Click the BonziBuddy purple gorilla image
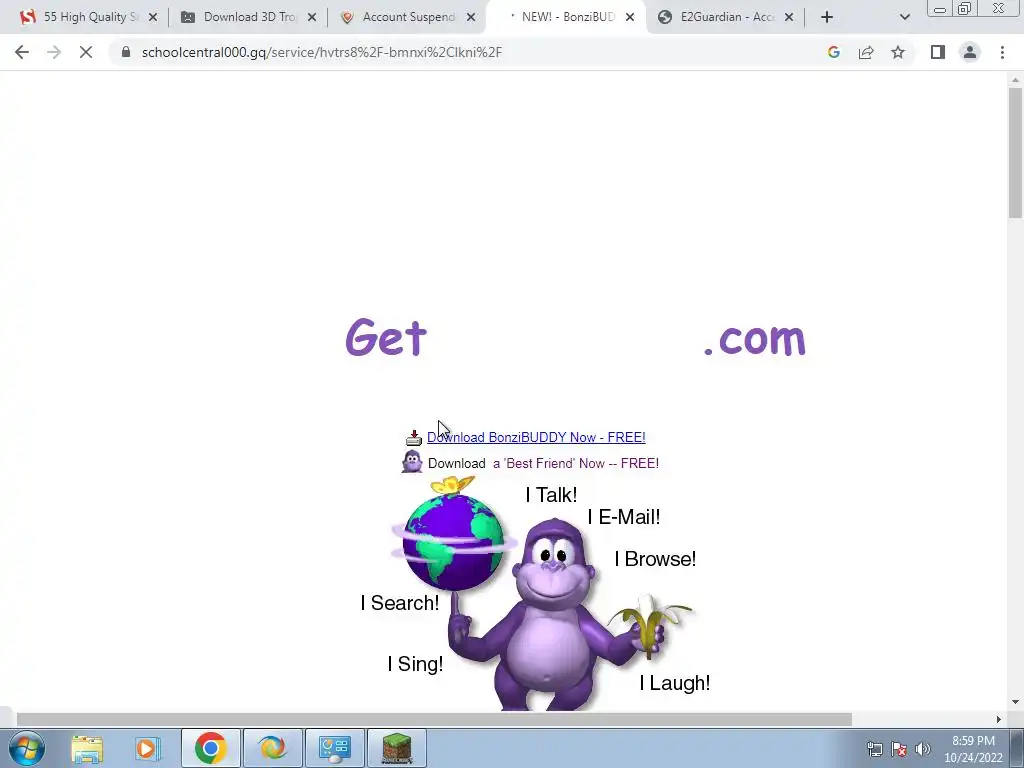 click(x=554, y=614)
